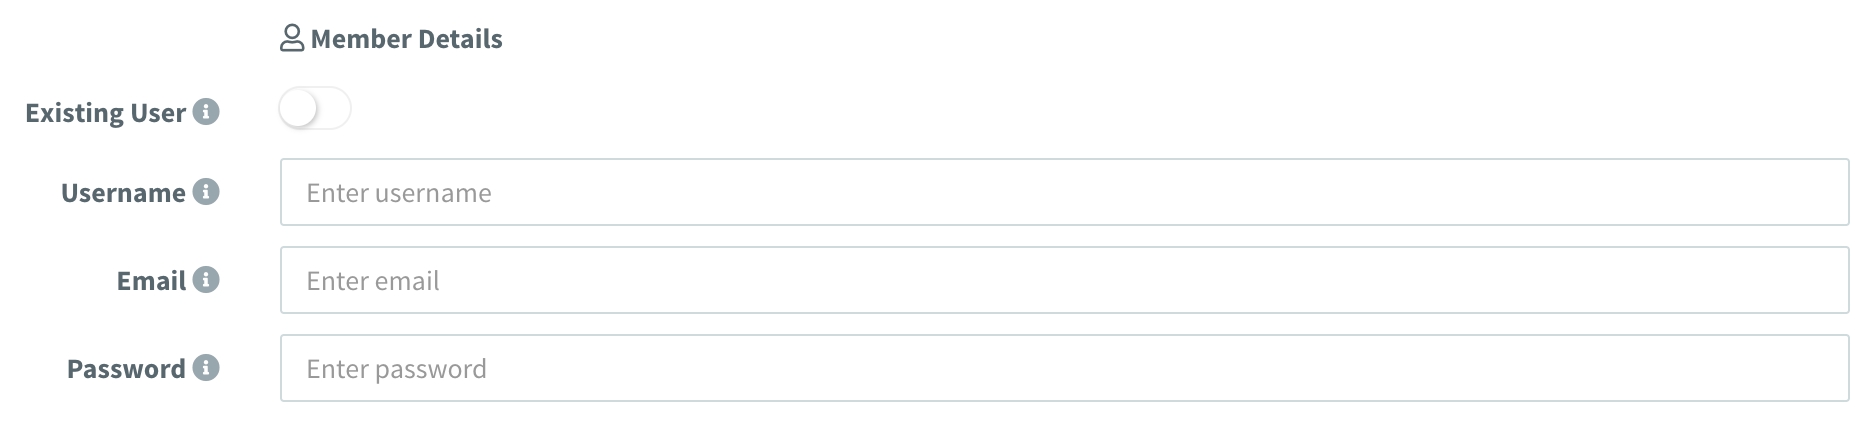Click the Email info icon
1874x432 pixels.
(x=206, y=279)
